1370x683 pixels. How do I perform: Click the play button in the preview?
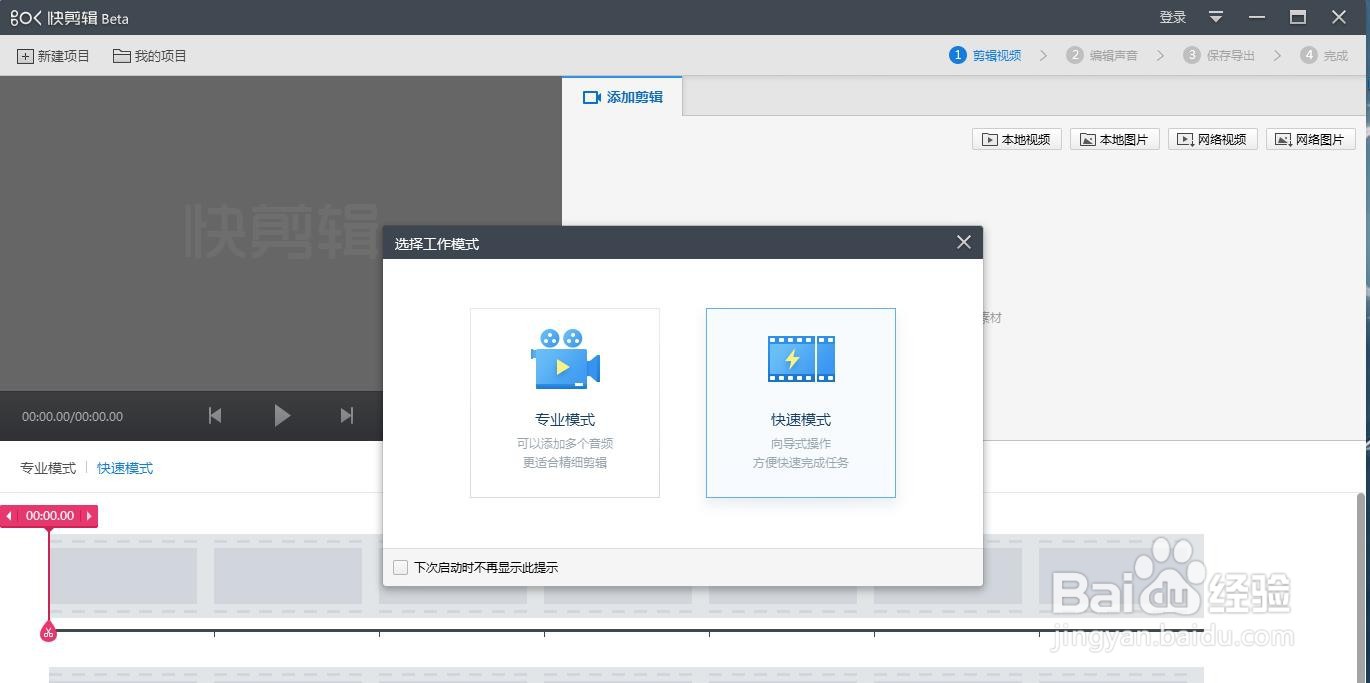(x=282, y=415)
